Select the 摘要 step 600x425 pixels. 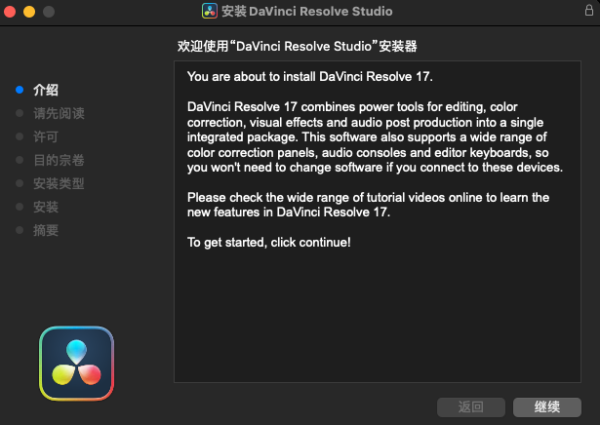46,231
